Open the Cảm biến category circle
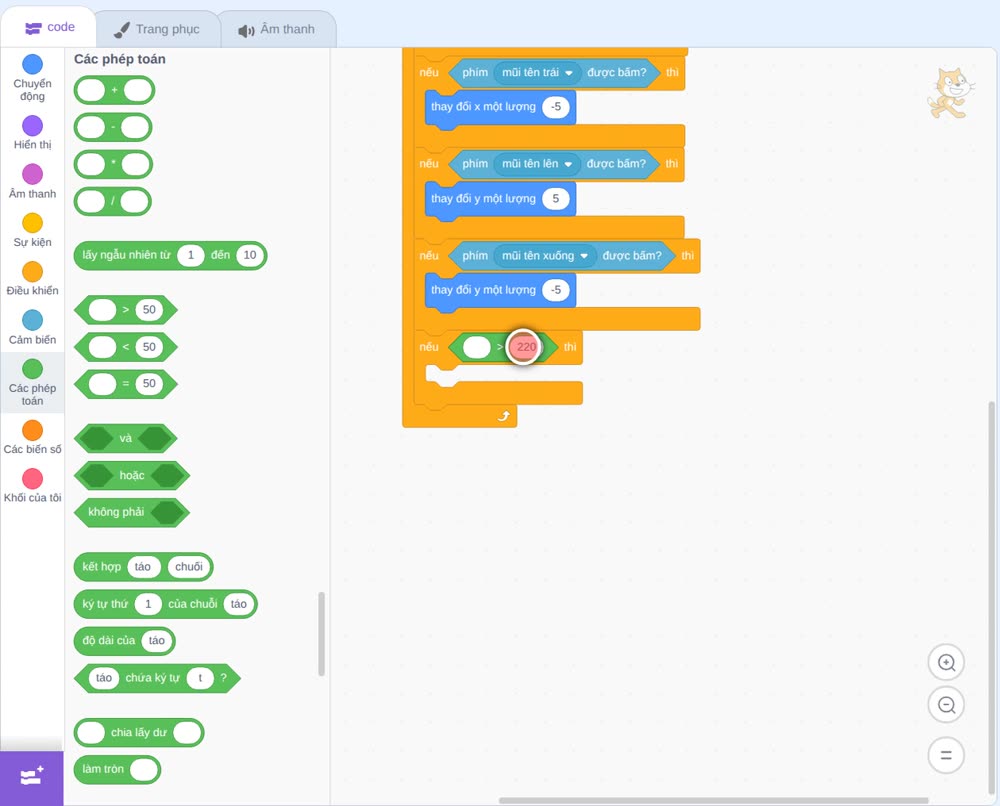The width and height of the screenshot is (1000, 806). (33, 320)
